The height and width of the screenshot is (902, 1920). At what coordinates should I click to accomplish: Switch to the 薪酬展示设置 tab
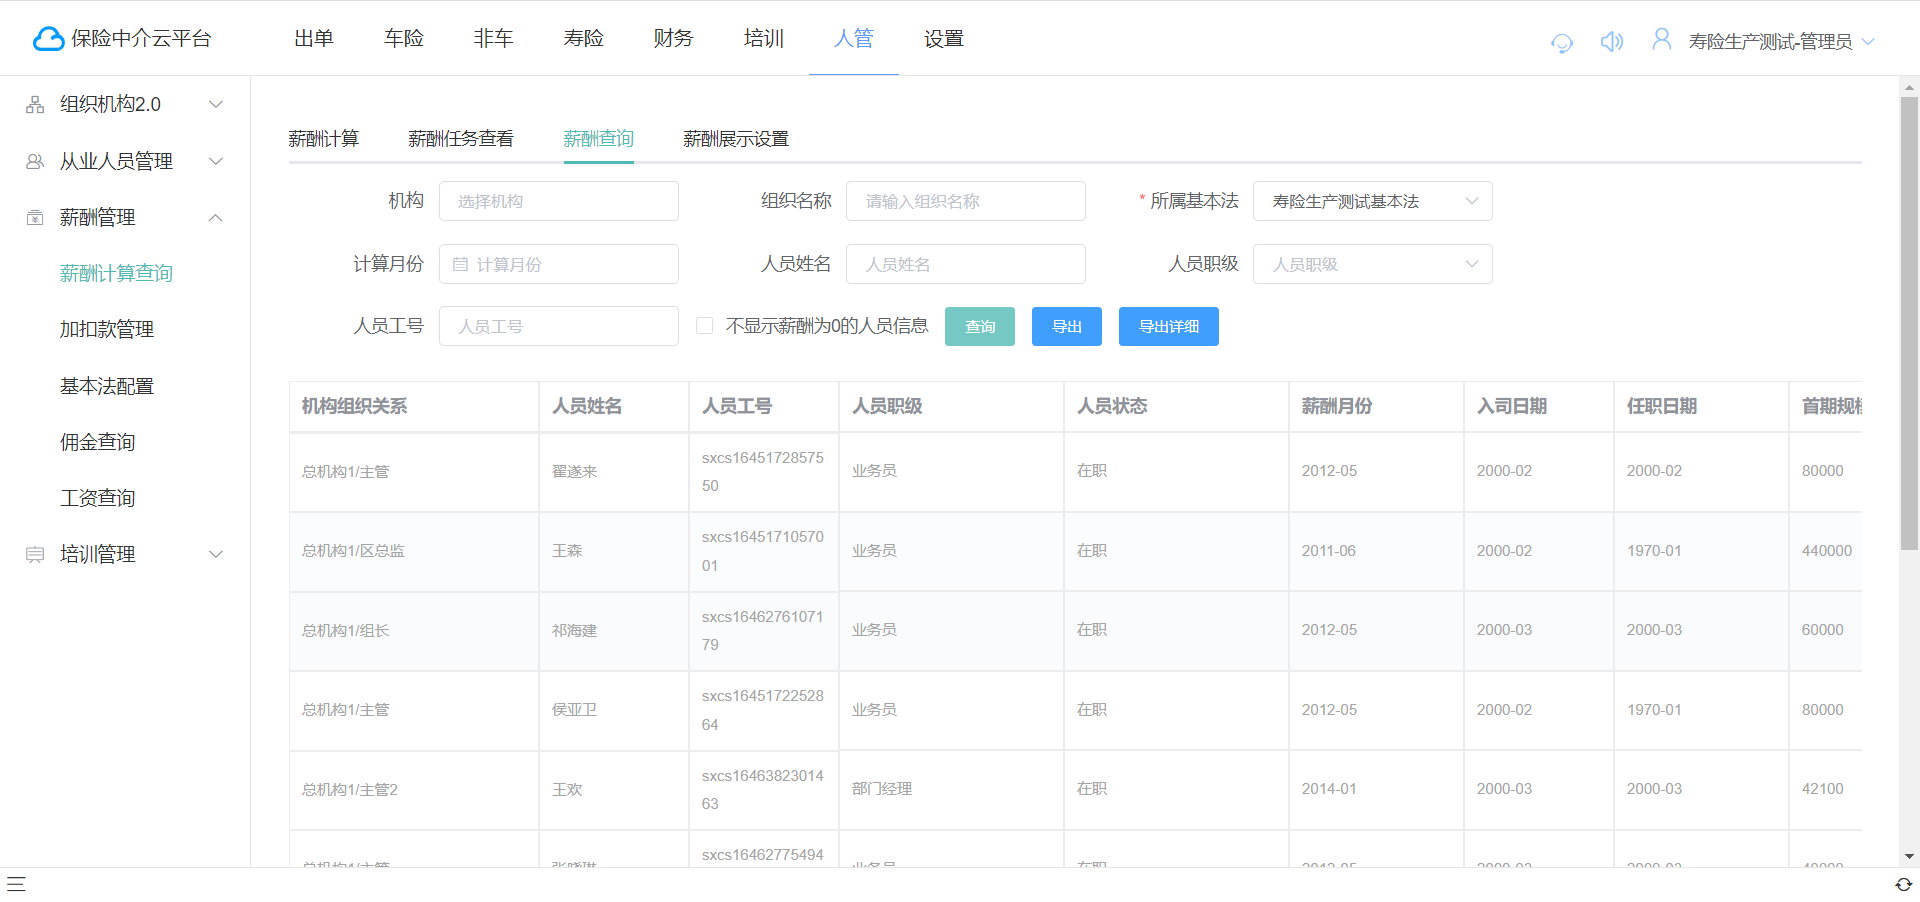click(736, 139)
